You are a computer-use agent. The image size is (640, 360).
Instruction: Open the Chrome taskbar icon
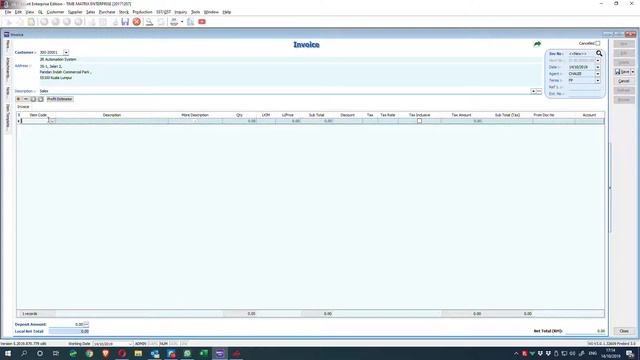89,353
